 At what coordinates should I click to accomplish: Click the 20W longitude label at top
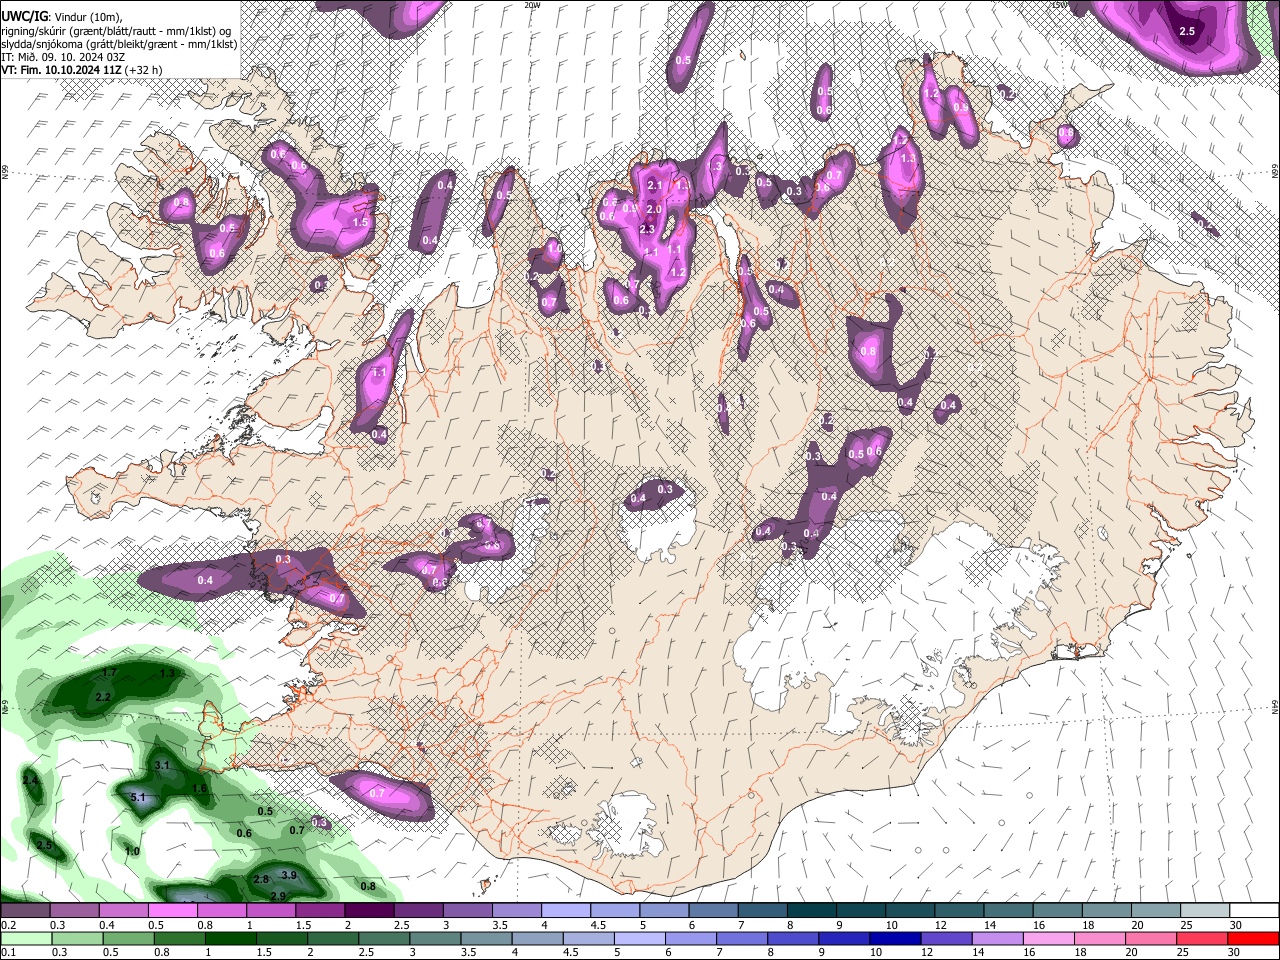coord(532,5)
